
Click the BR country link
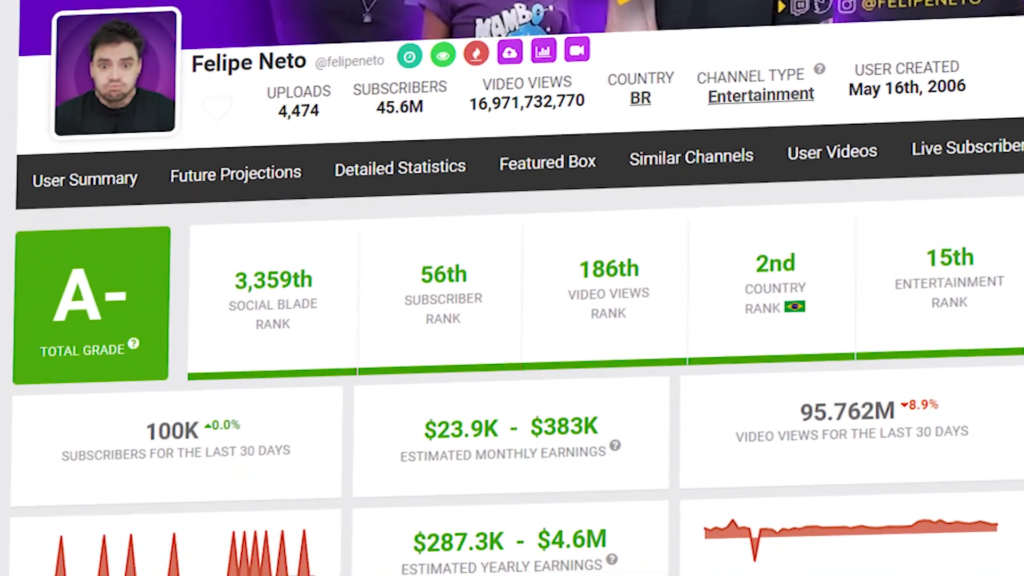640,98
